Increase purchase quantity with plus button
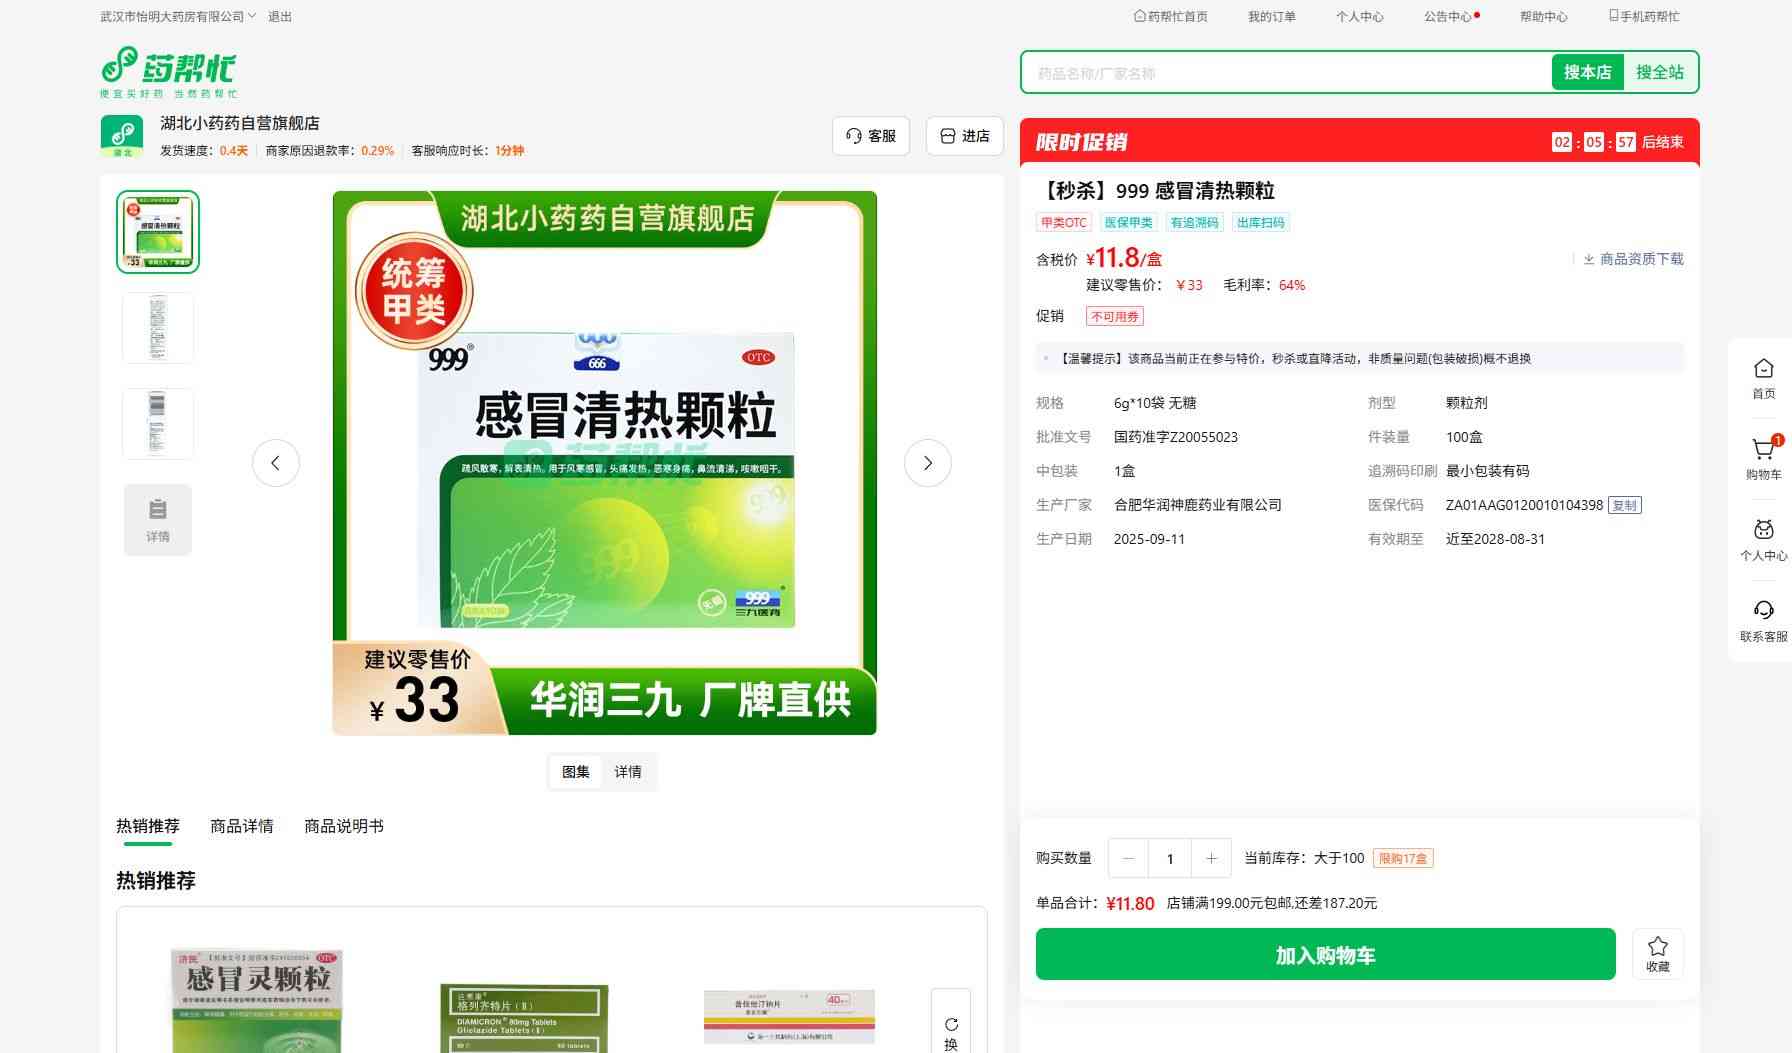This screenshot has height=1053, width=1792. (x=1211, y=858)
